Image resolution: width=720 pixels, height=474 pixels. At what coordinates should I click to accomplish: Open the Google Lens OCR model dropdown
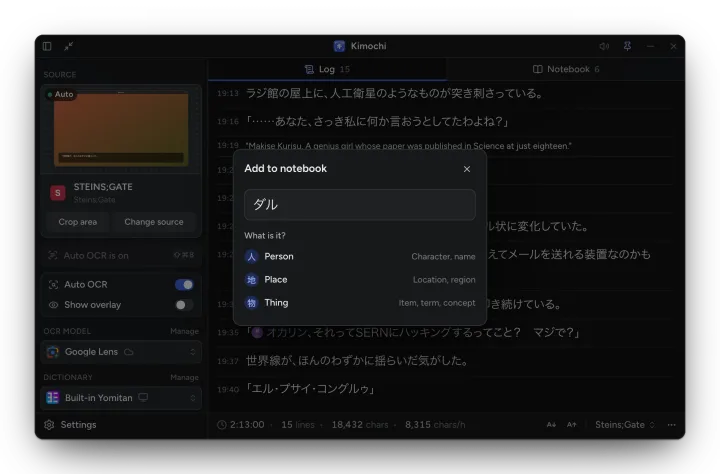(121, 352)
